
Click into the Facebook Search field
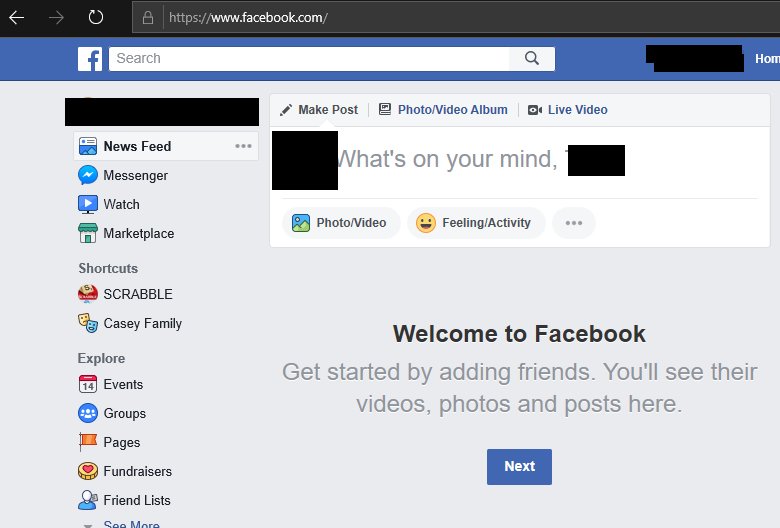click(309, 59)
